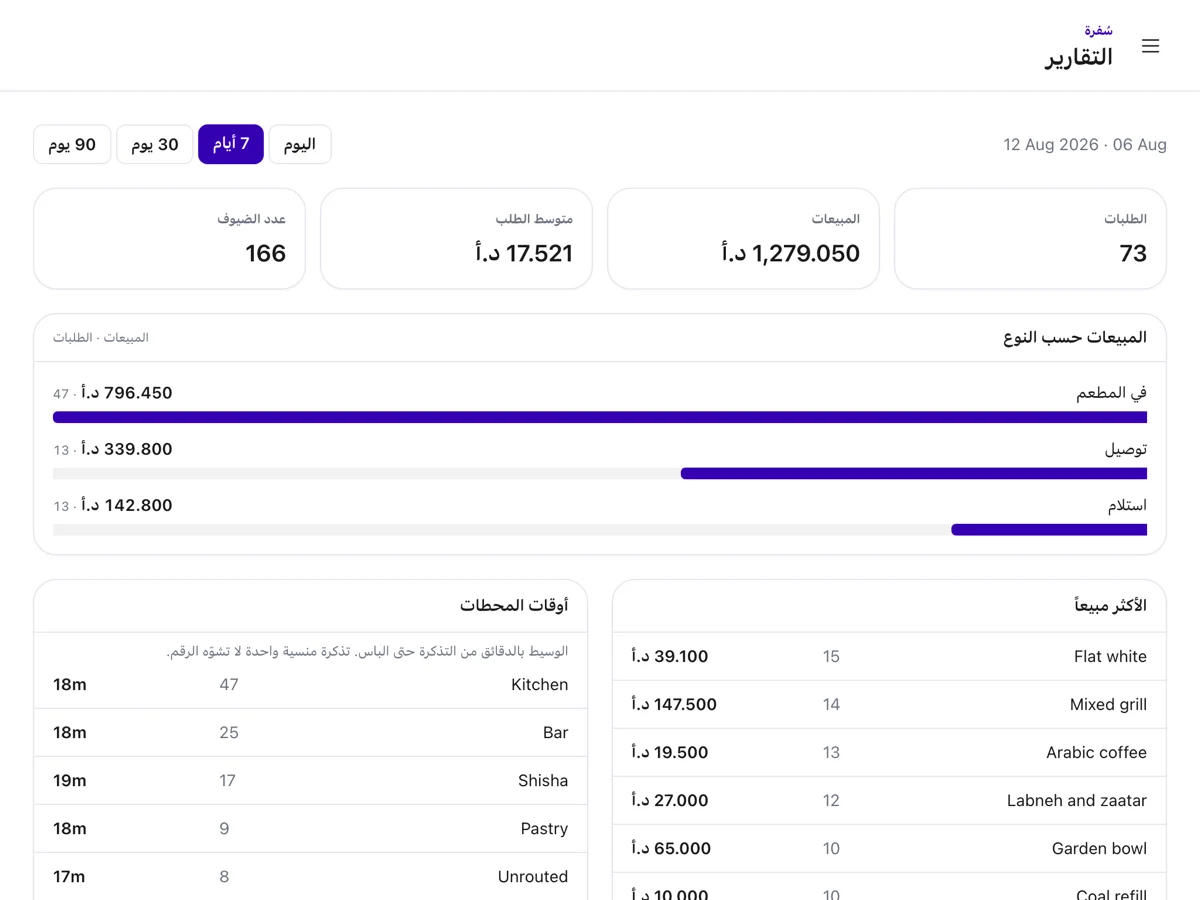Image resolution: width=1200 pixels, height=900 pixels.
Task: Click the 147.500 د.أ amount
Action: click(x=674, y=705)
